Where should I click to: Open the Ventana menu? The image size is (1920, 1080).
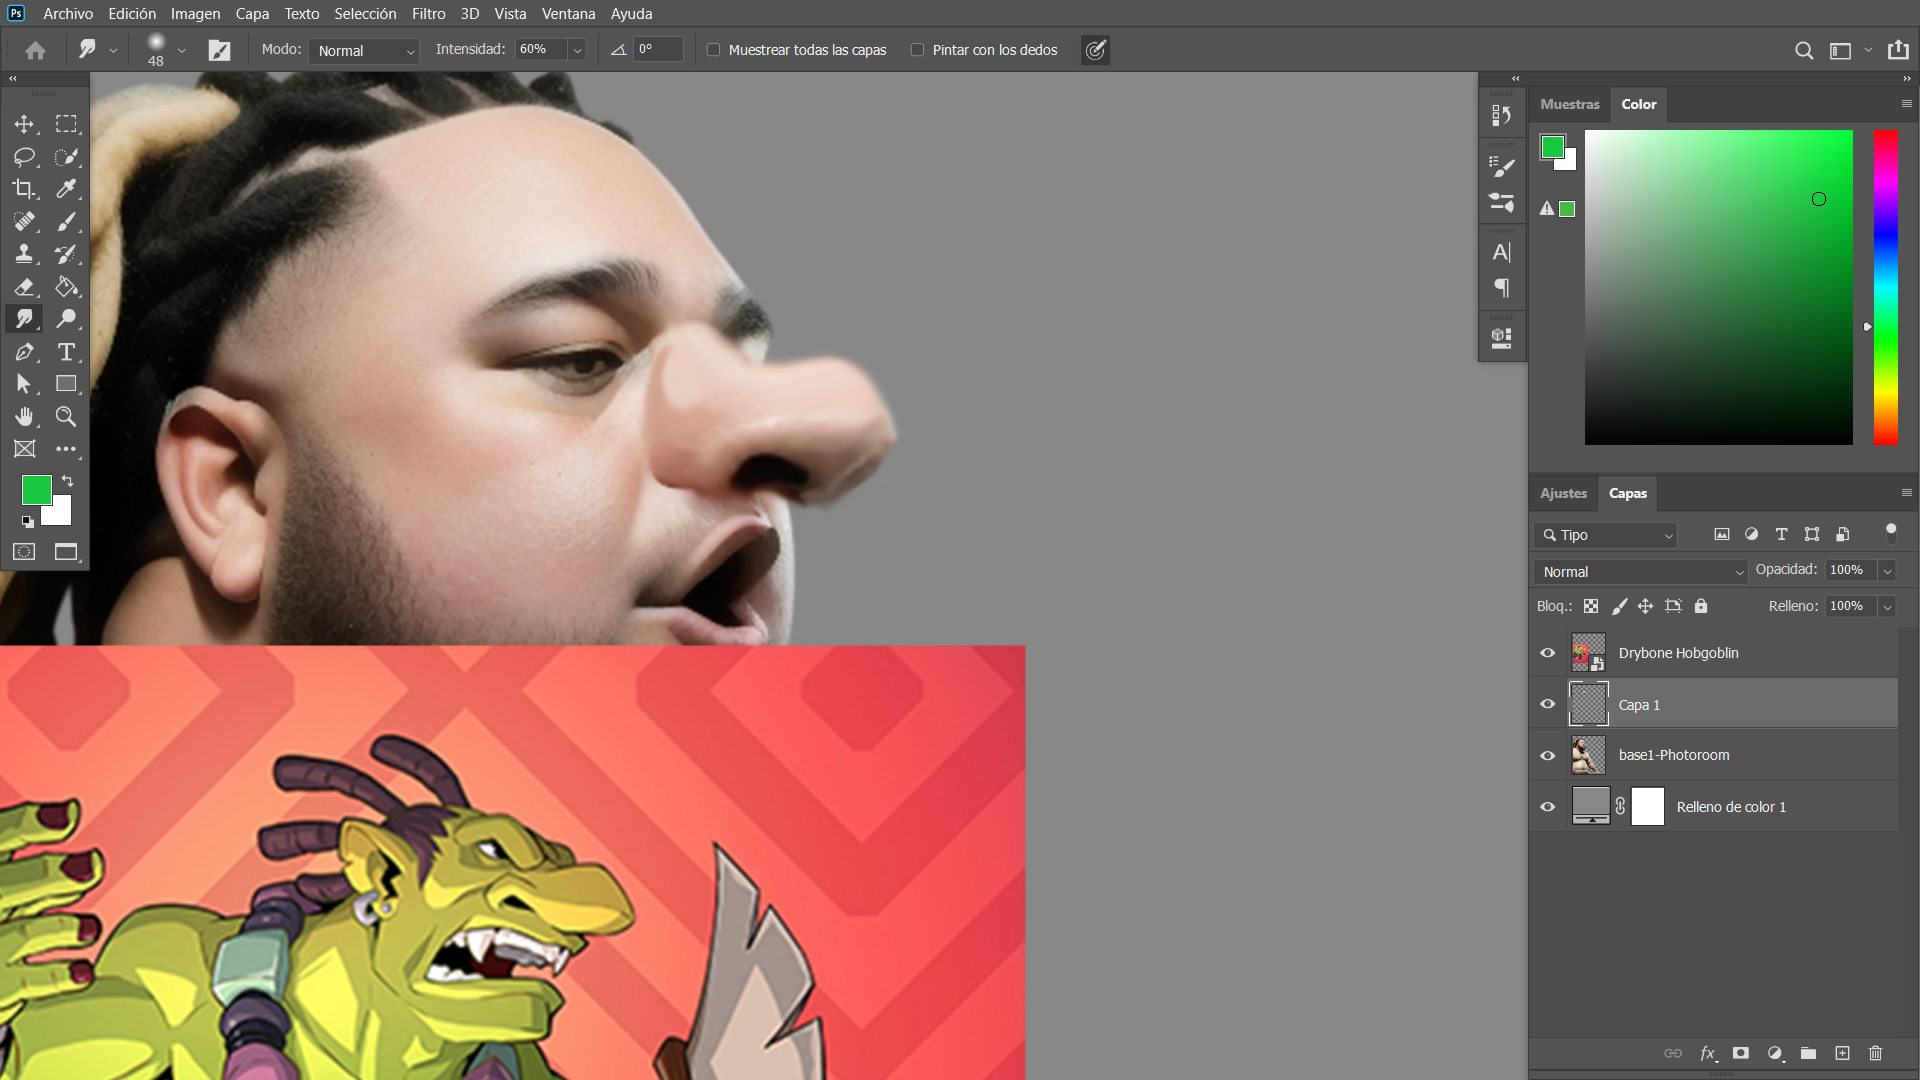pos(568,14)
